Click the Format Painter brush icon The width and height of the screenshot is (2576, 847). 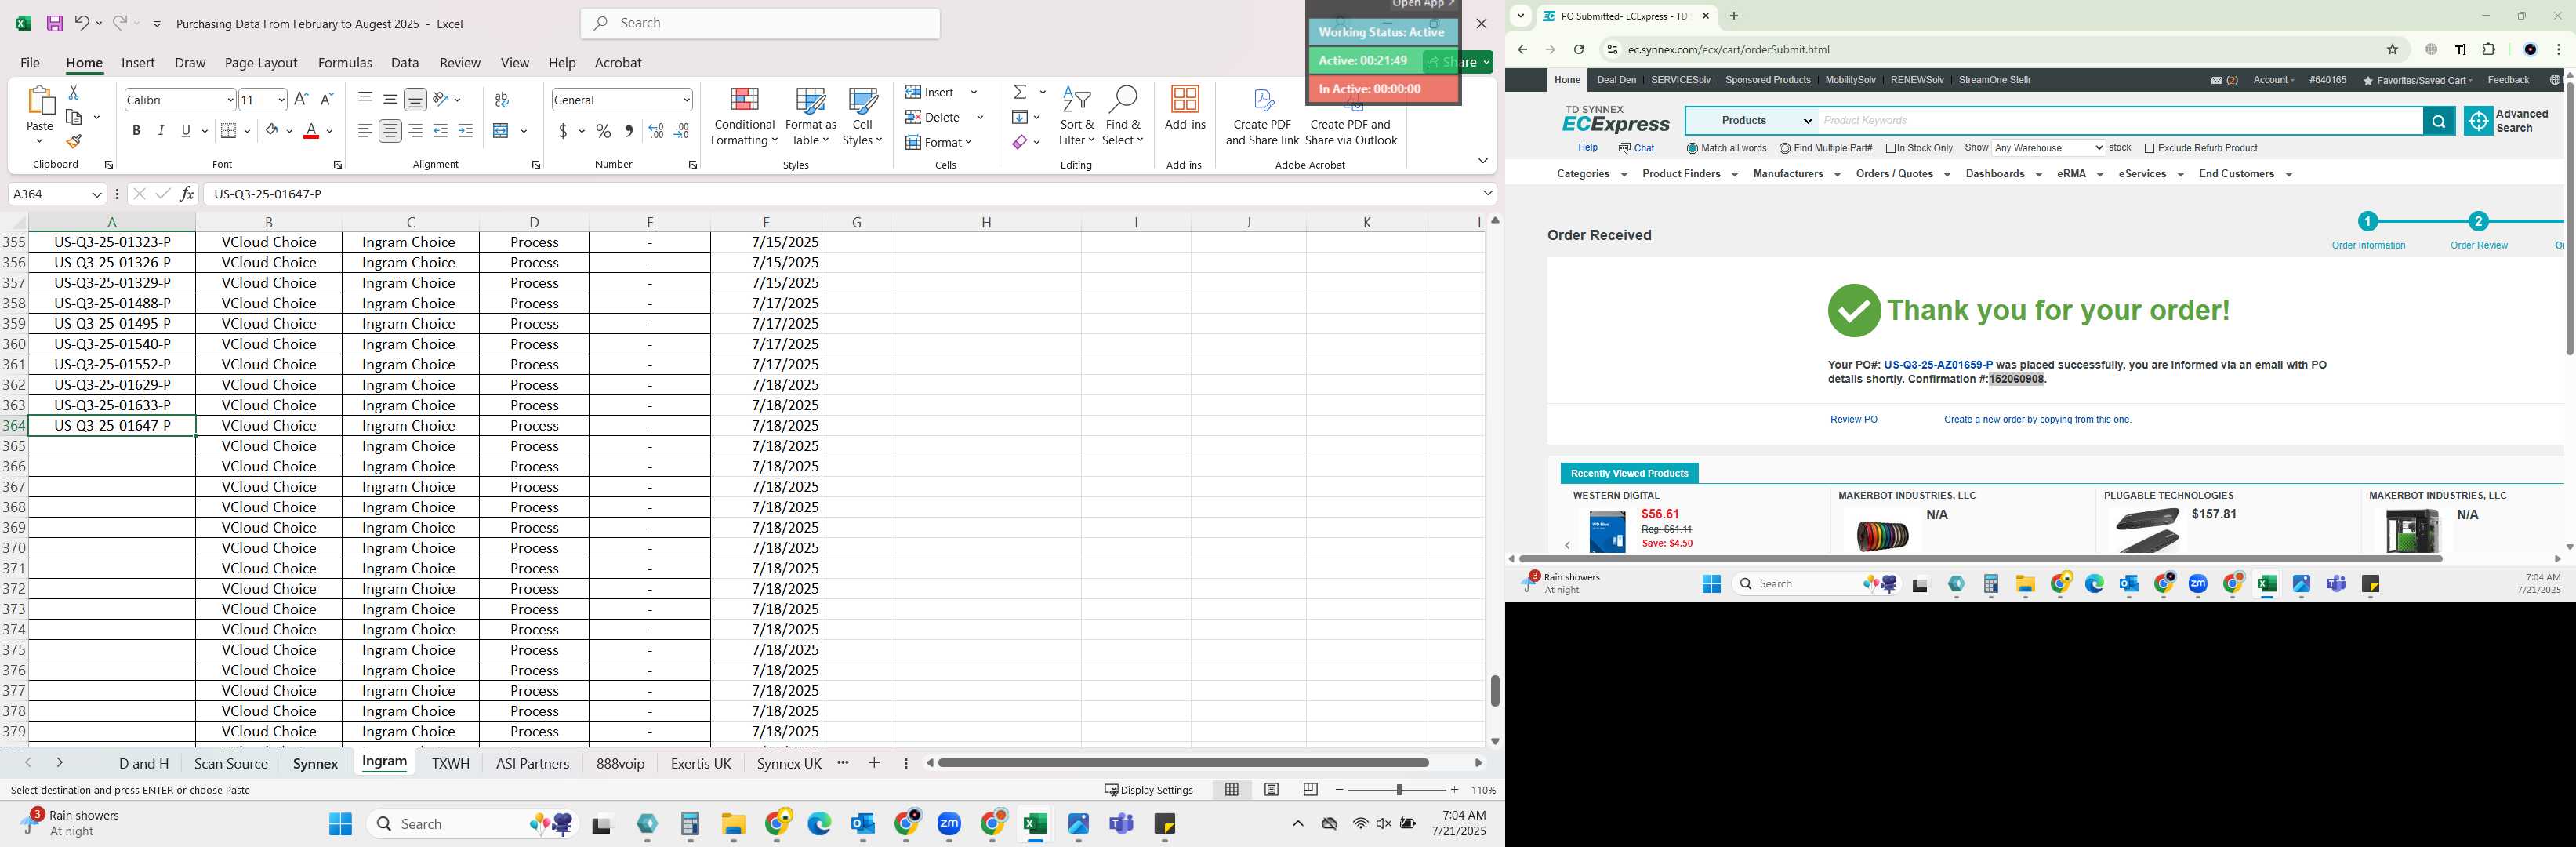pyautogui.click(x=74, y=141)
